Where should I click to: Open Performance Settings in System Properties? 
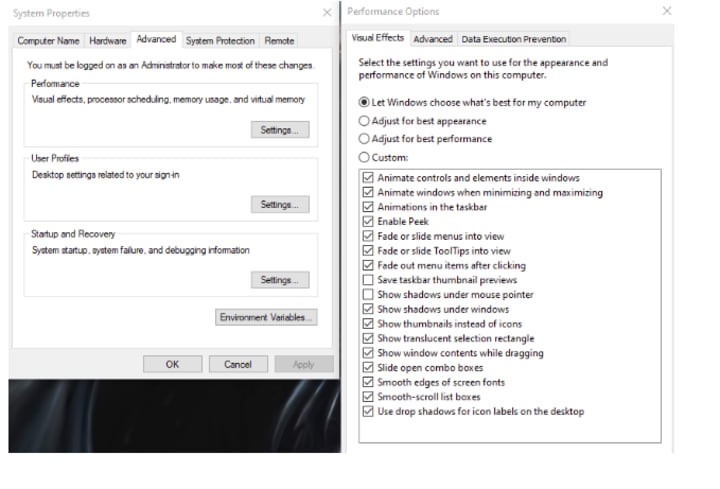pos(280,130)
